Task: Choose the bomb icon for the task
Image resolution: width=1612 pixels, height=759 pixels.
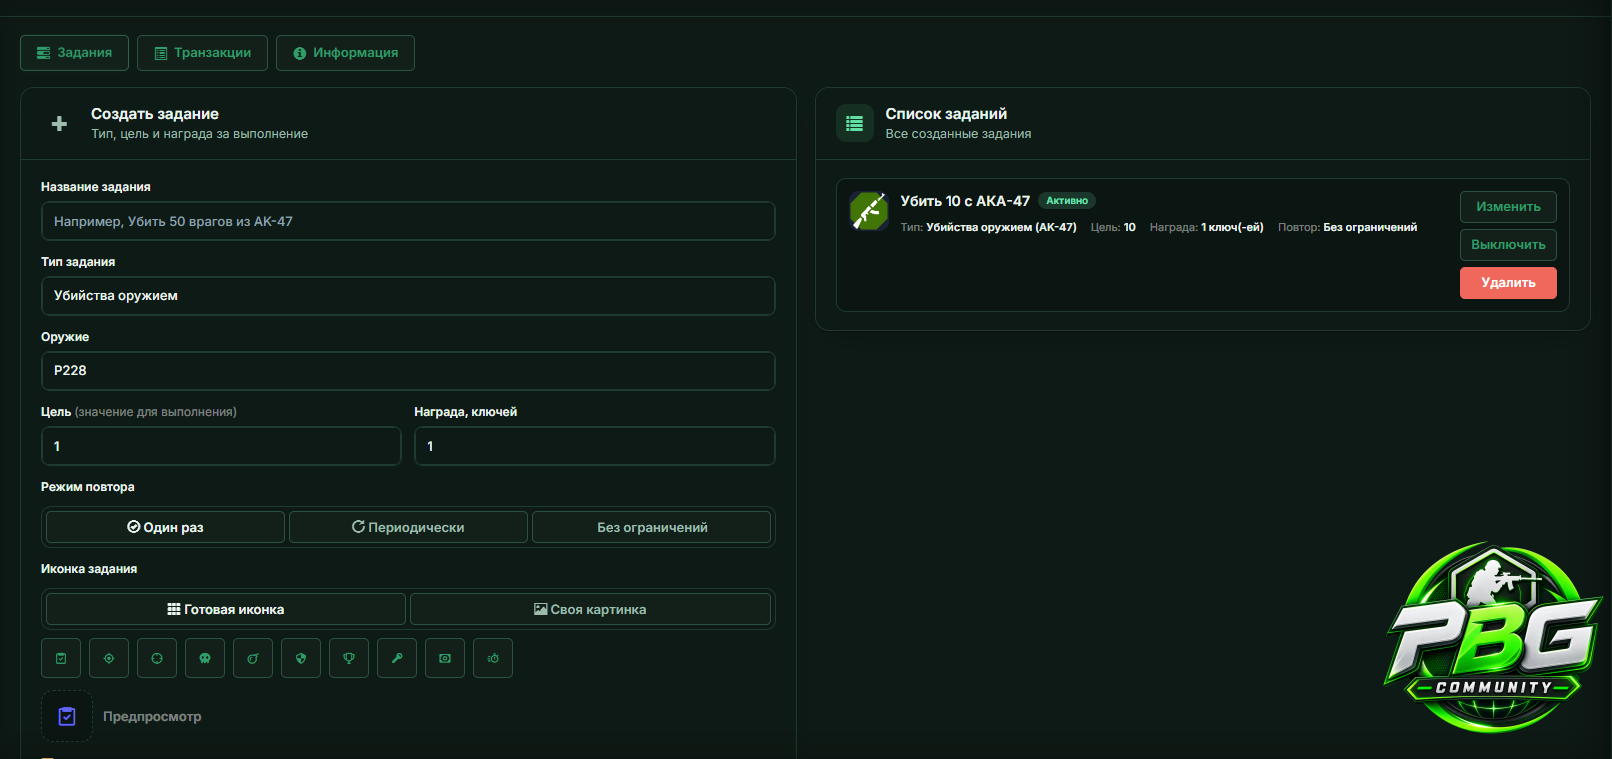Action: point(253,658)
